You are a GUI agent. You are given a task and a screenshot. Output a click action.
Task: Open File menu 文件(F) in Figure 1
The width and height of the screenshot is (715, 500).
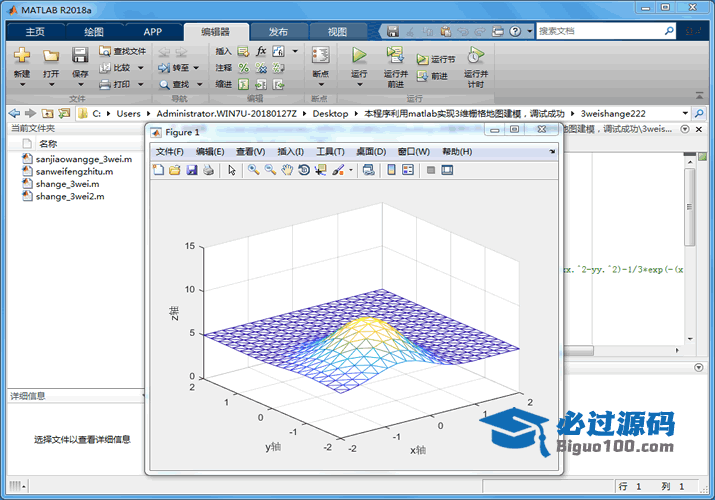pos(170,151)
